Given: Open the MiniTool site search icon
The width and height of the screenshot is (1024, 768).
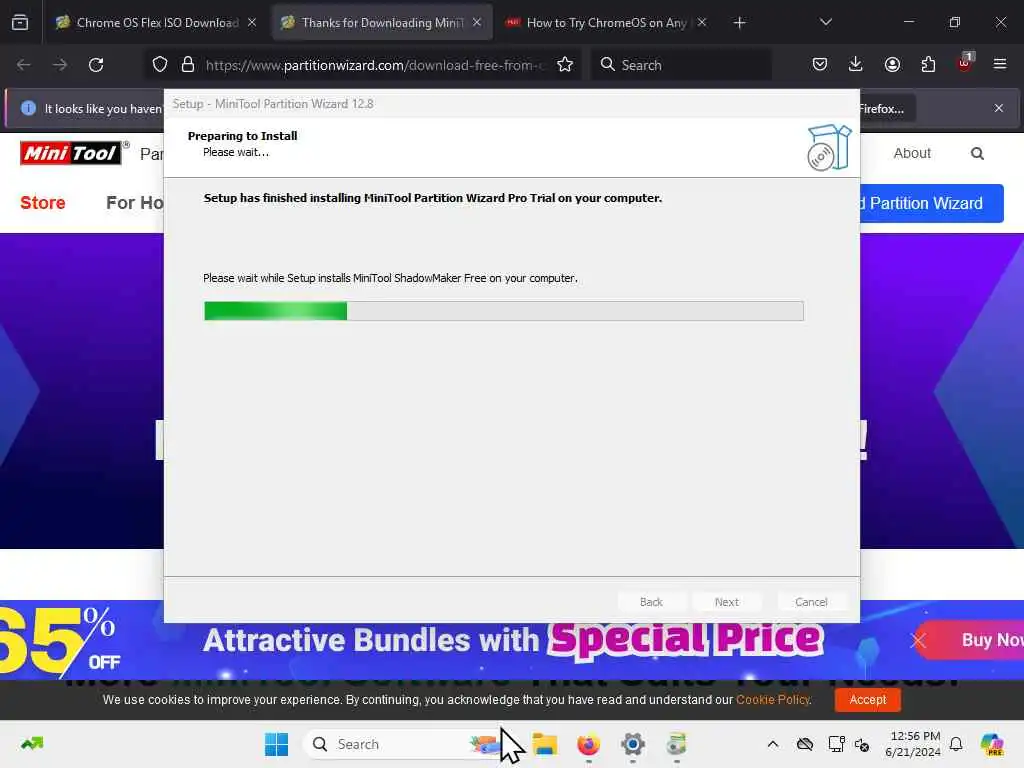Looking at the screenshot, I should coord(977,153).
